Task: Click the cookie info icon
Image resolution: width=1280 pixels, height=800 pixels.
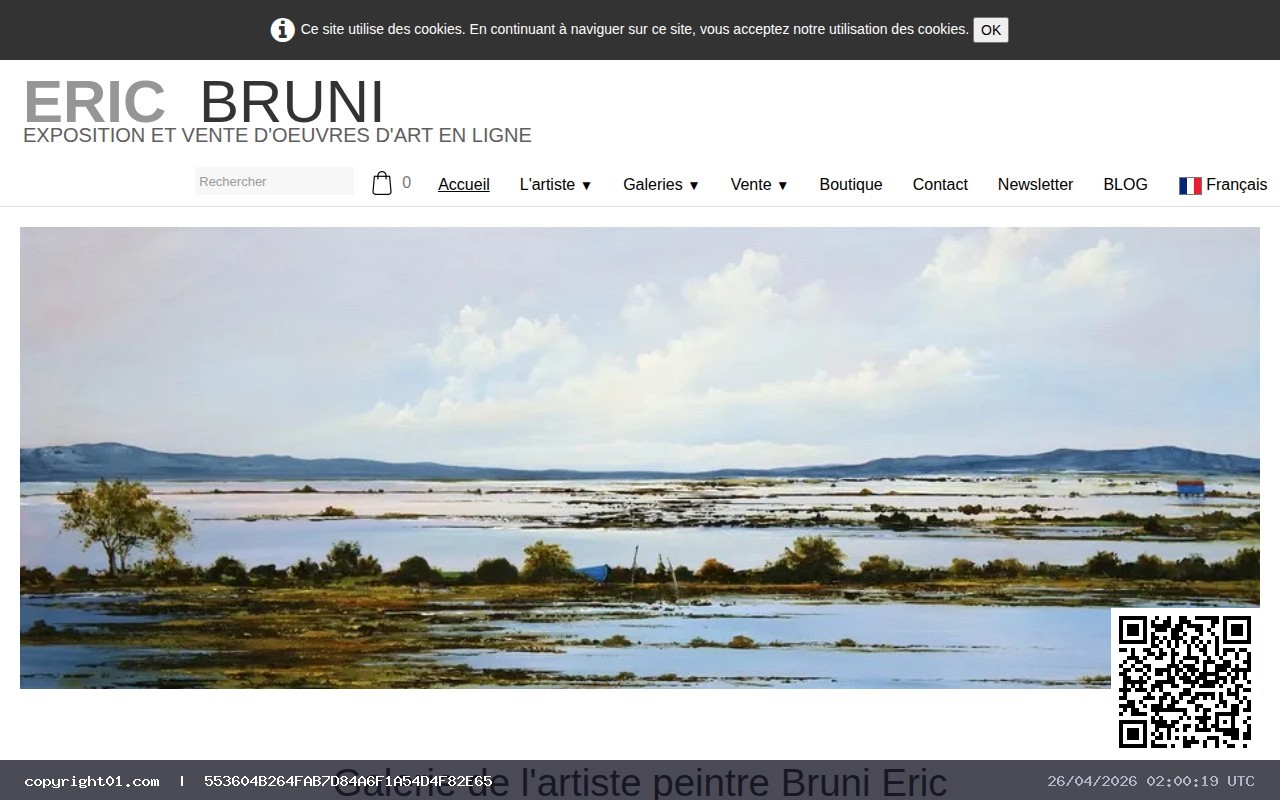Action: click(283, 30)
